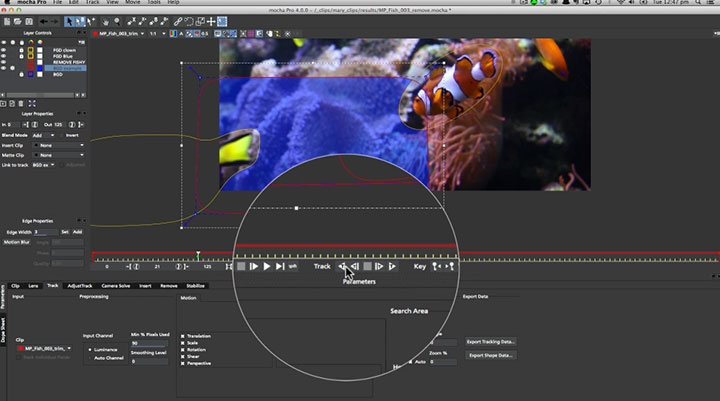The width and height of the screenshot is (720, 401).
Task: Select the Add Point tool
Action: click(91, 22)
